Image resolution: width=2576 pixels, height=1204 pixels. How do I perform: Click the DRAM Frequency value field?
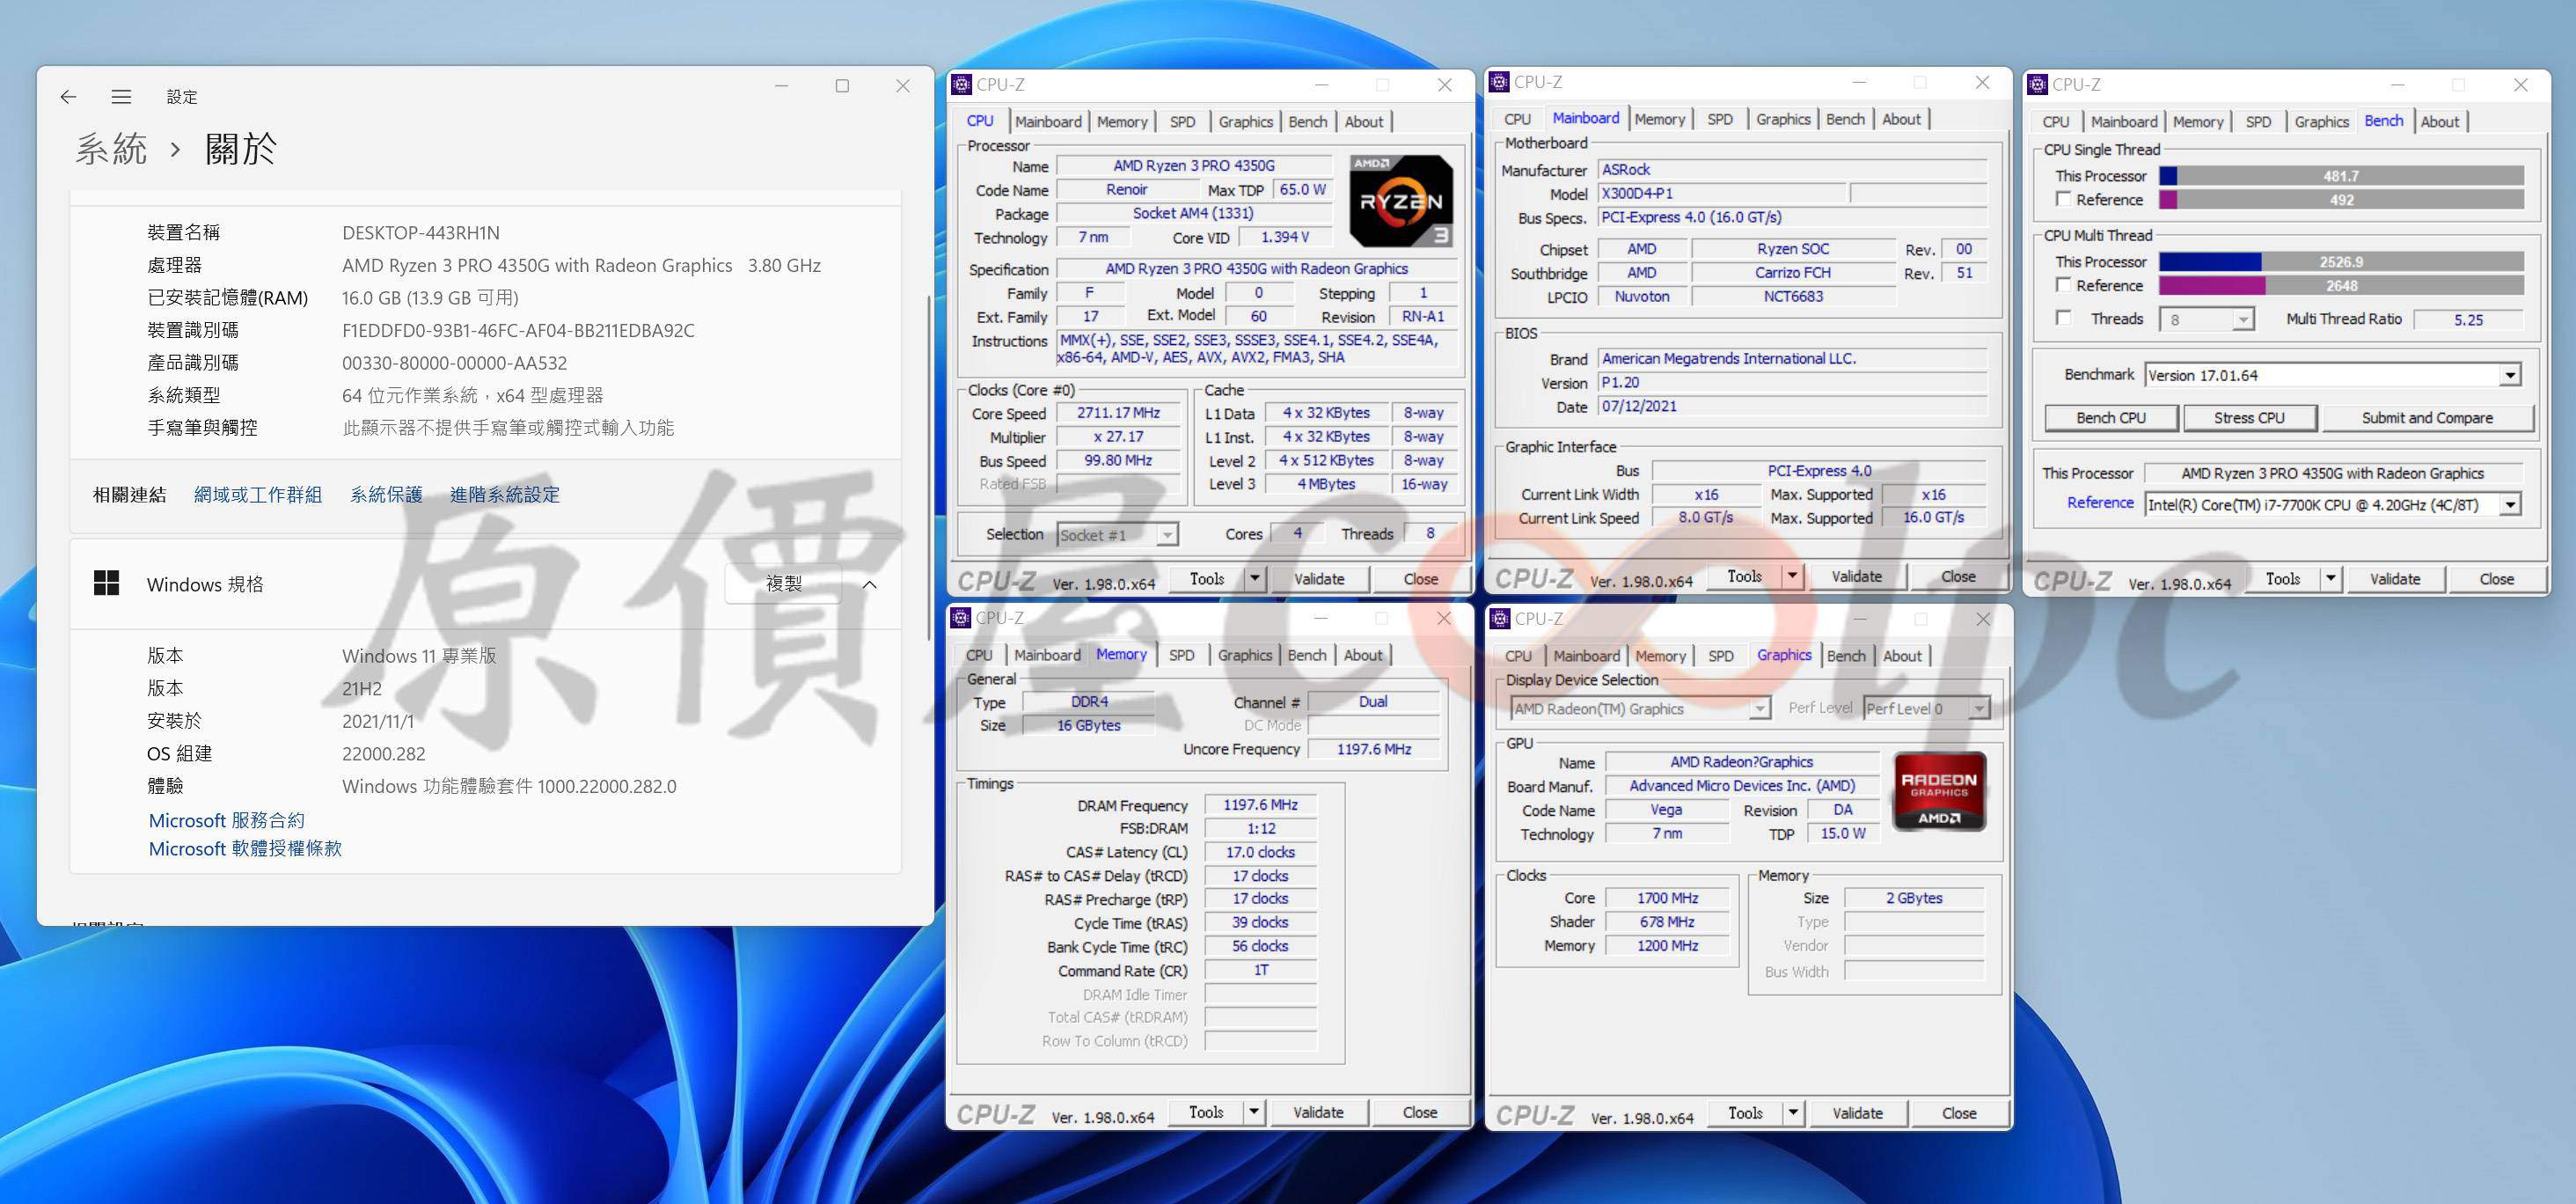click(1260, 805)
